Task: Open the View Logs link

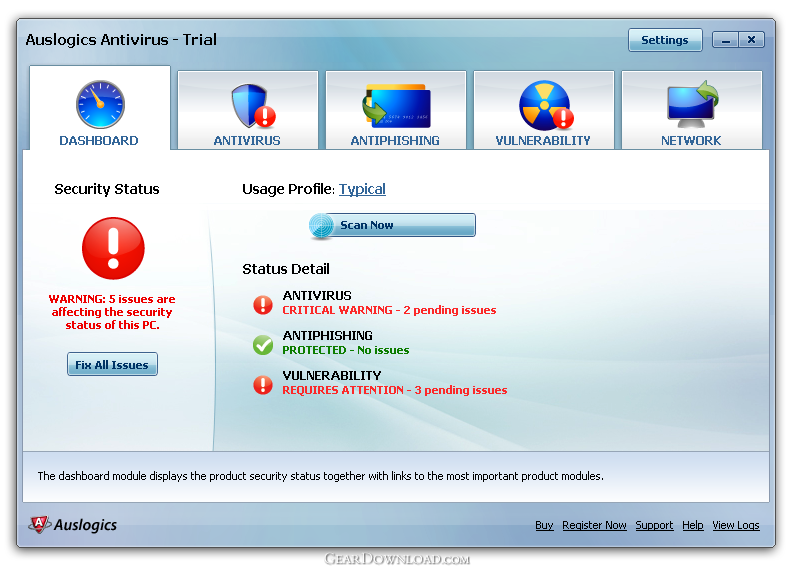Action: point(736,525)
